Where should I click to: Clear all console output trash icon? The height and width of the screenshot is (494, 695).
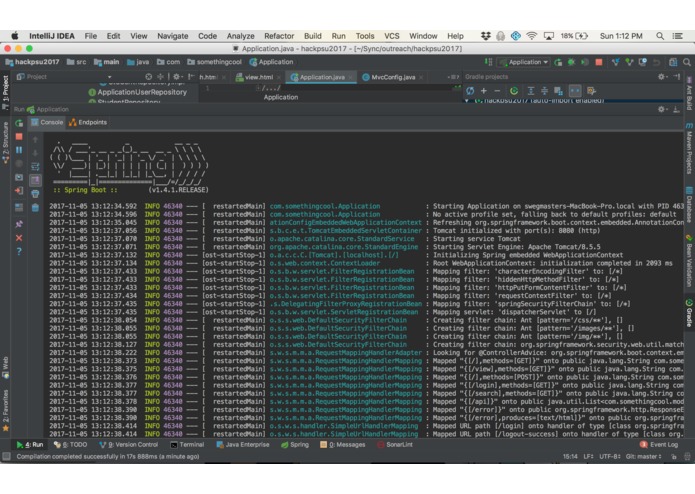click(x=35, y=207)
